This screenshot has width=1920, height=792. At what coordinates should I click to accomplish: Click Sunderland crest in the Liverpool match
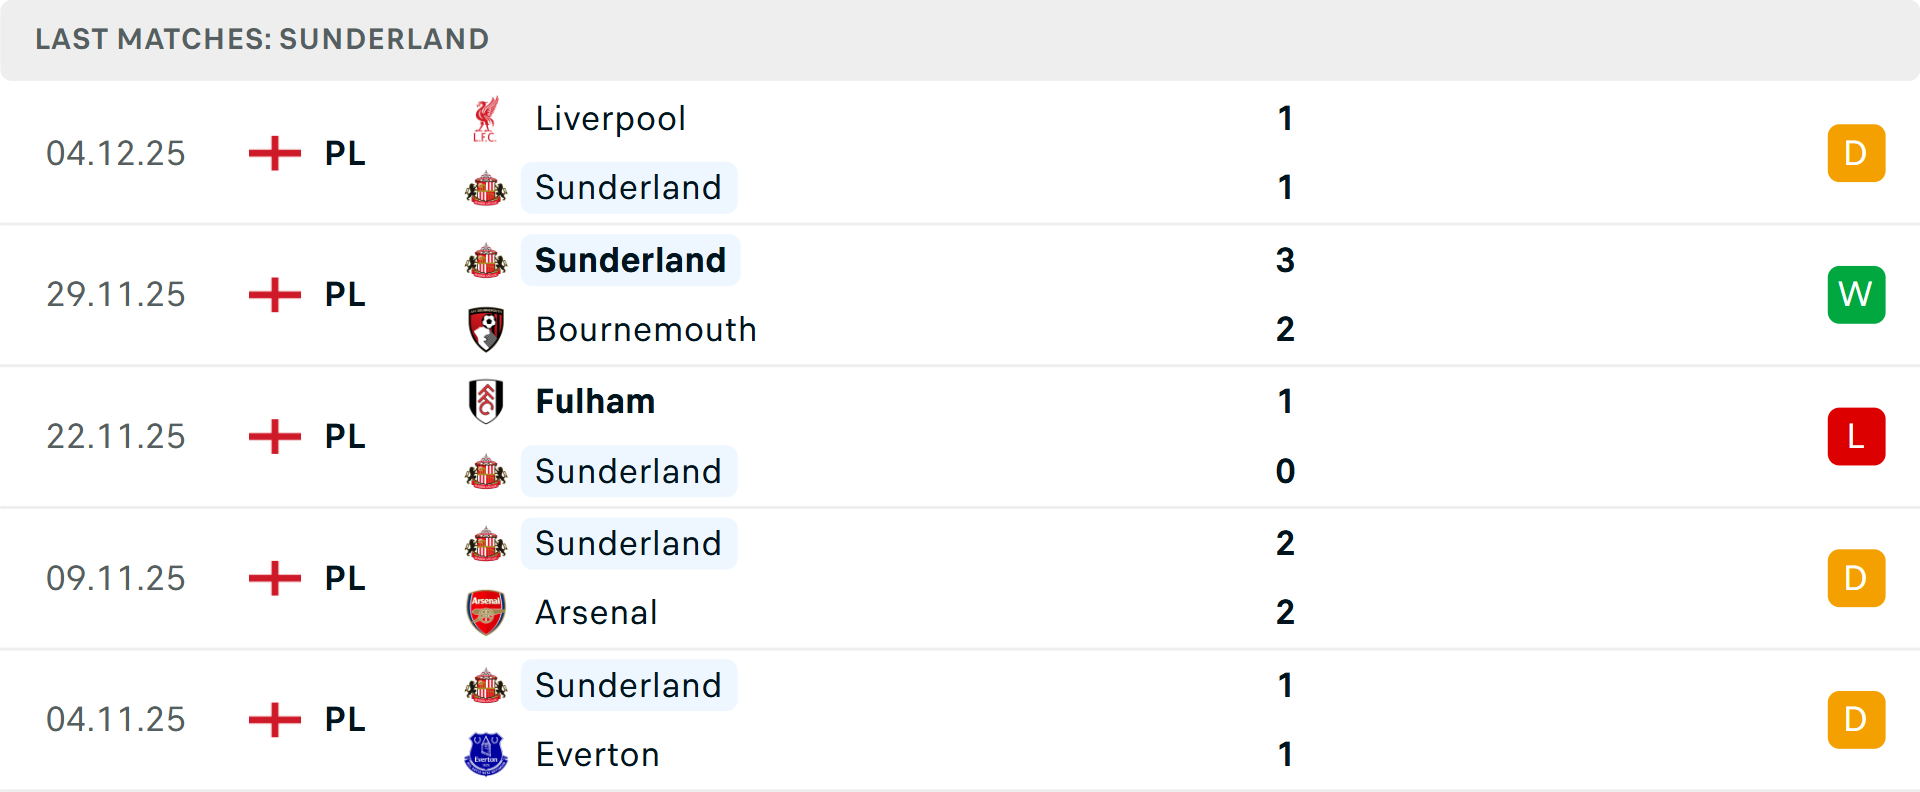click(486, 188)
